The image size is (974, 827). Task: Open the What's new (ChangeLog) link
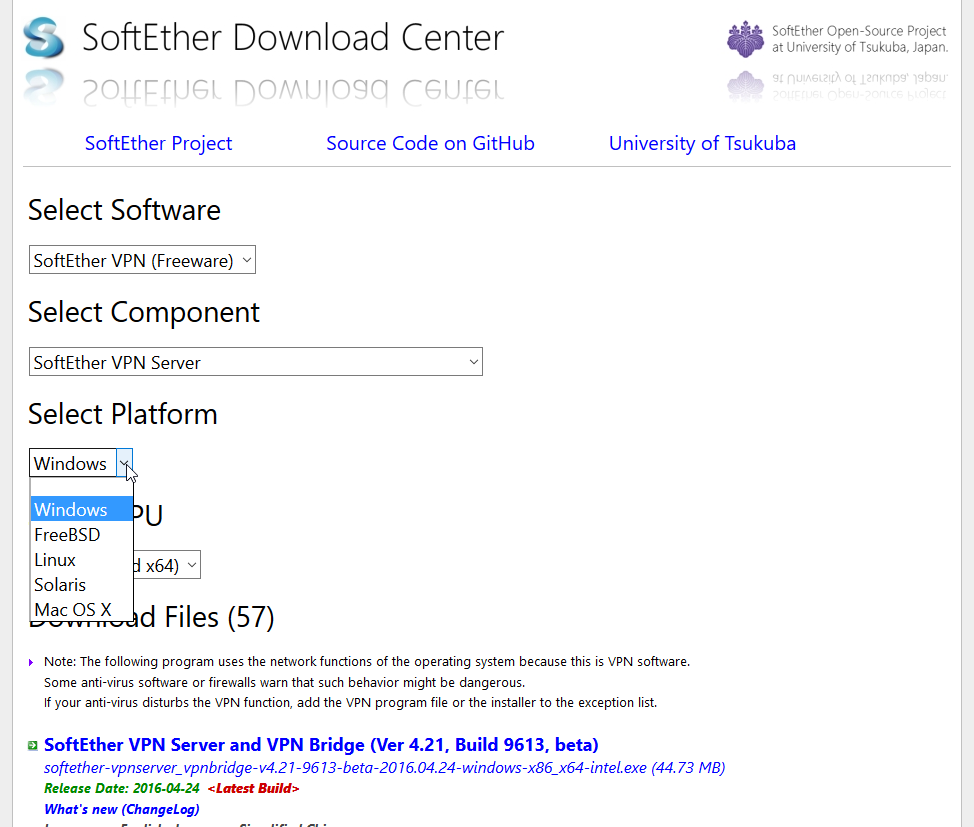[x=122, y=809]
